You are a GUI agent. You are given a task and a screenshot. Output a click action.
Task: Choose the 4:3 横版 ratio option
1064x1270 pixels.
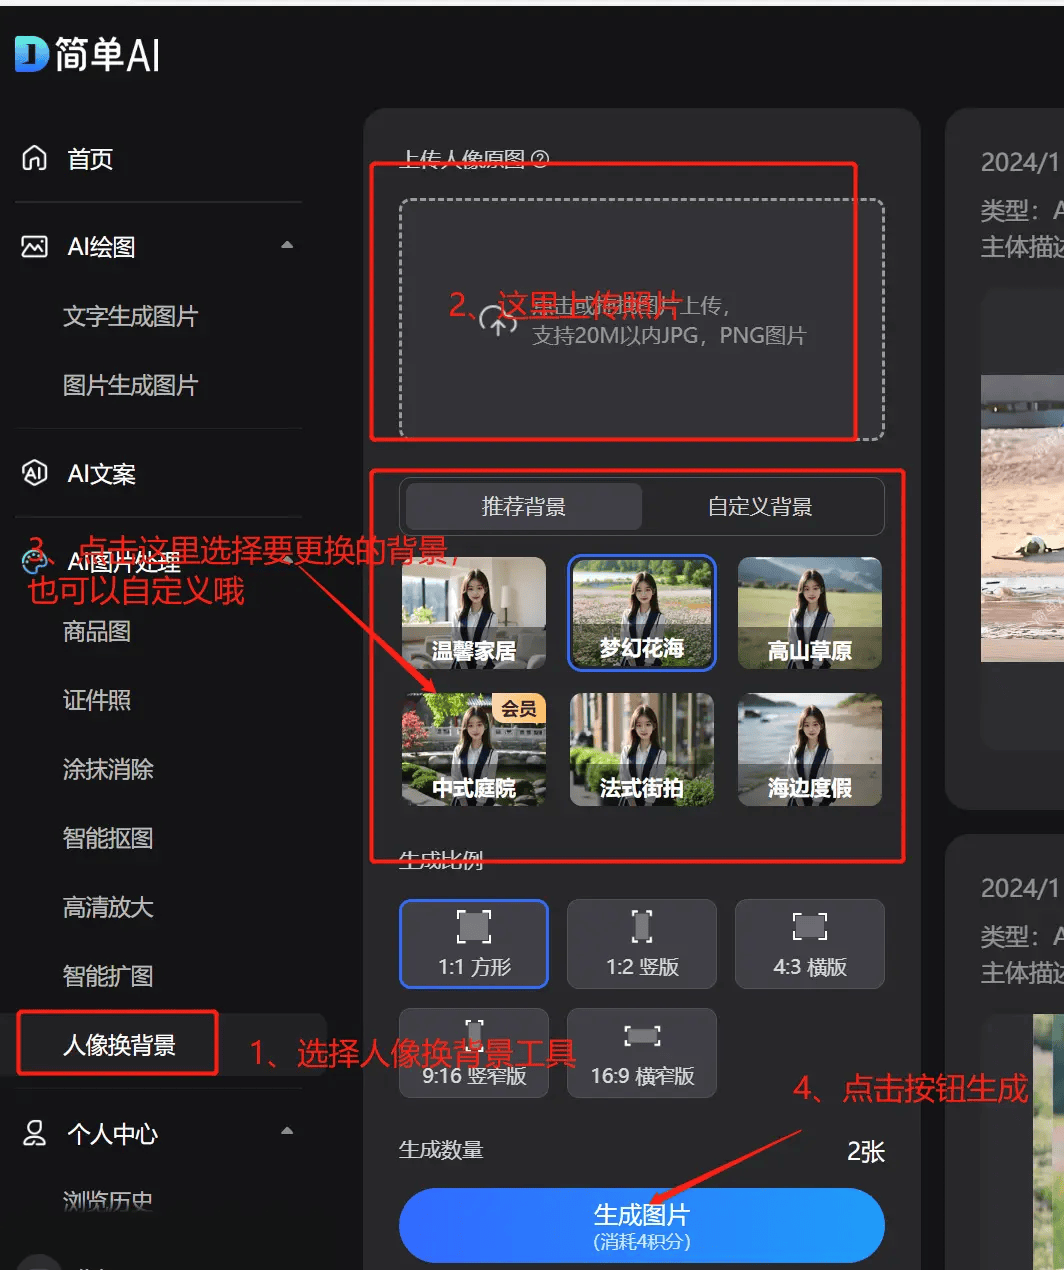pyautogui.click(x=809, y=943)
